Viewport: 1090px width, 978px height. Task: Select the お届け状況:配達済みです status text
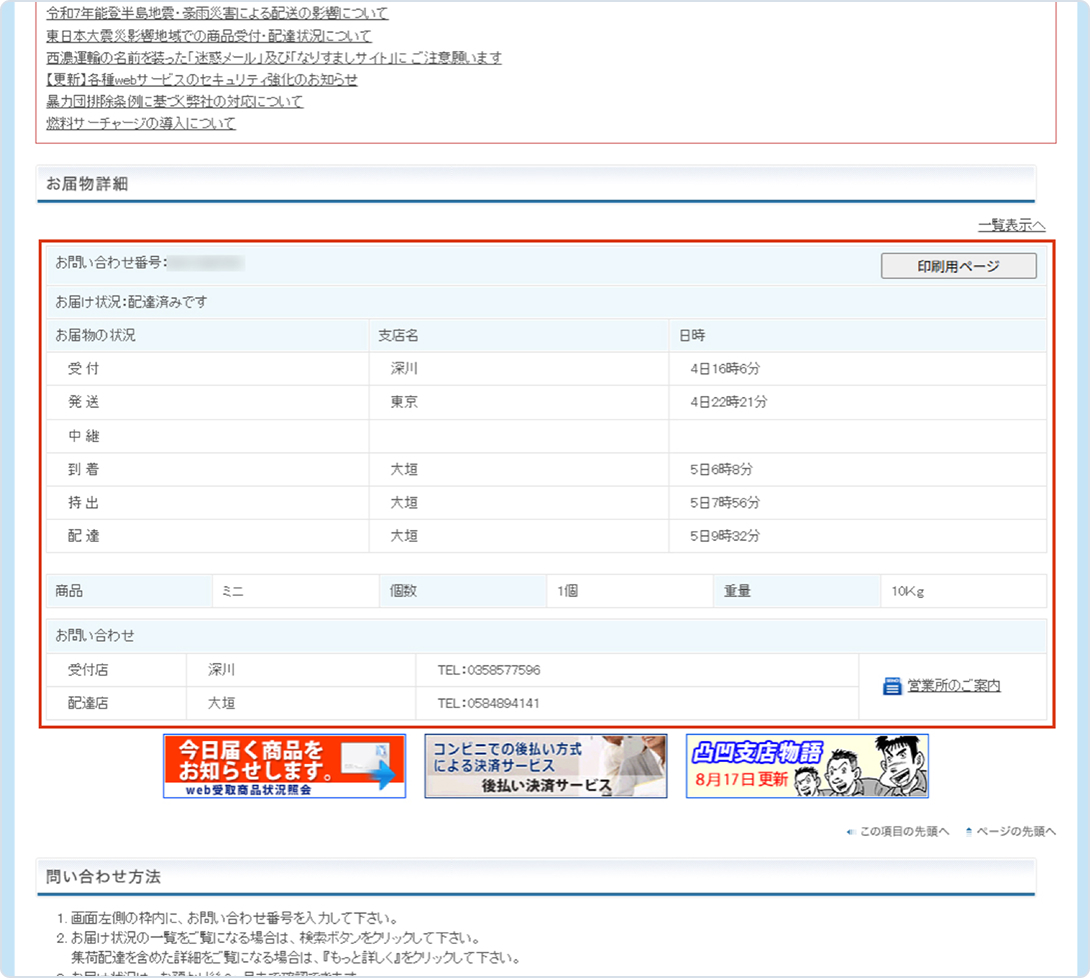pyautogui.click(x=131, y=302)
